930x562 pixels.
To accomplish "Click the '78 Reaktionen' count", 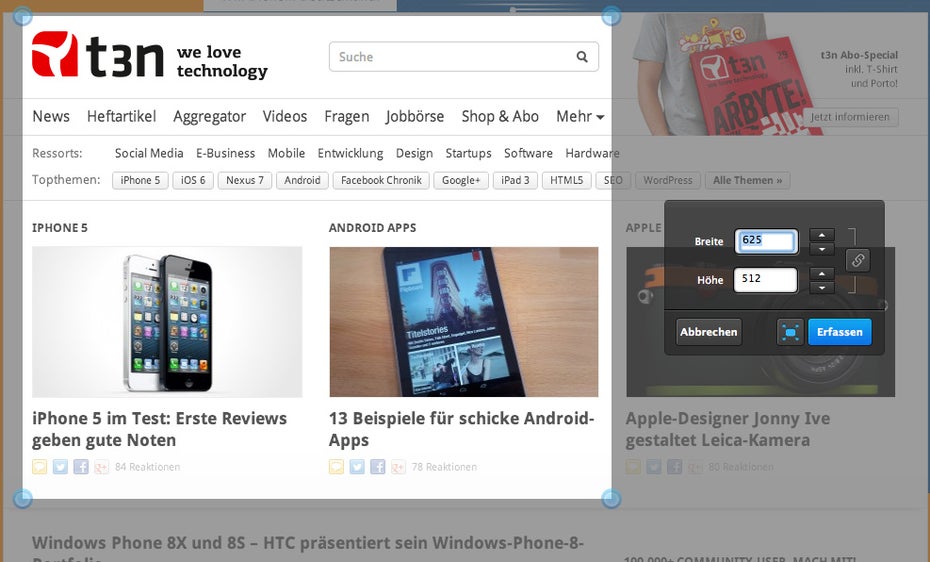I will coord(444,467).
